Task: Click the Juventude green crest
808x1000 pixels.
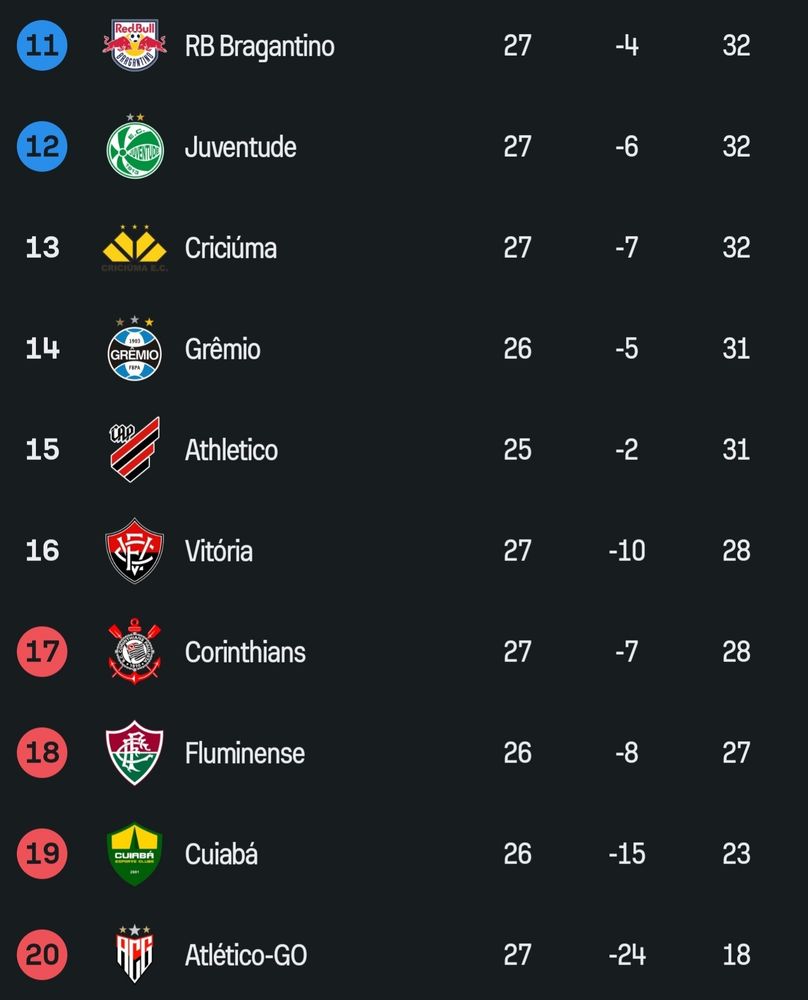Action: pyautogui.click(x=134, y=147)
